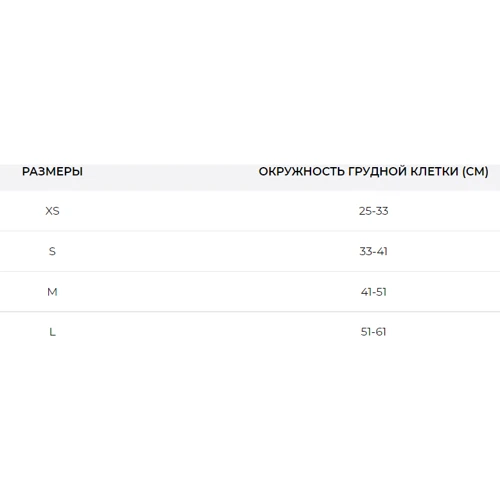Select the M size label

click(52, 292)
